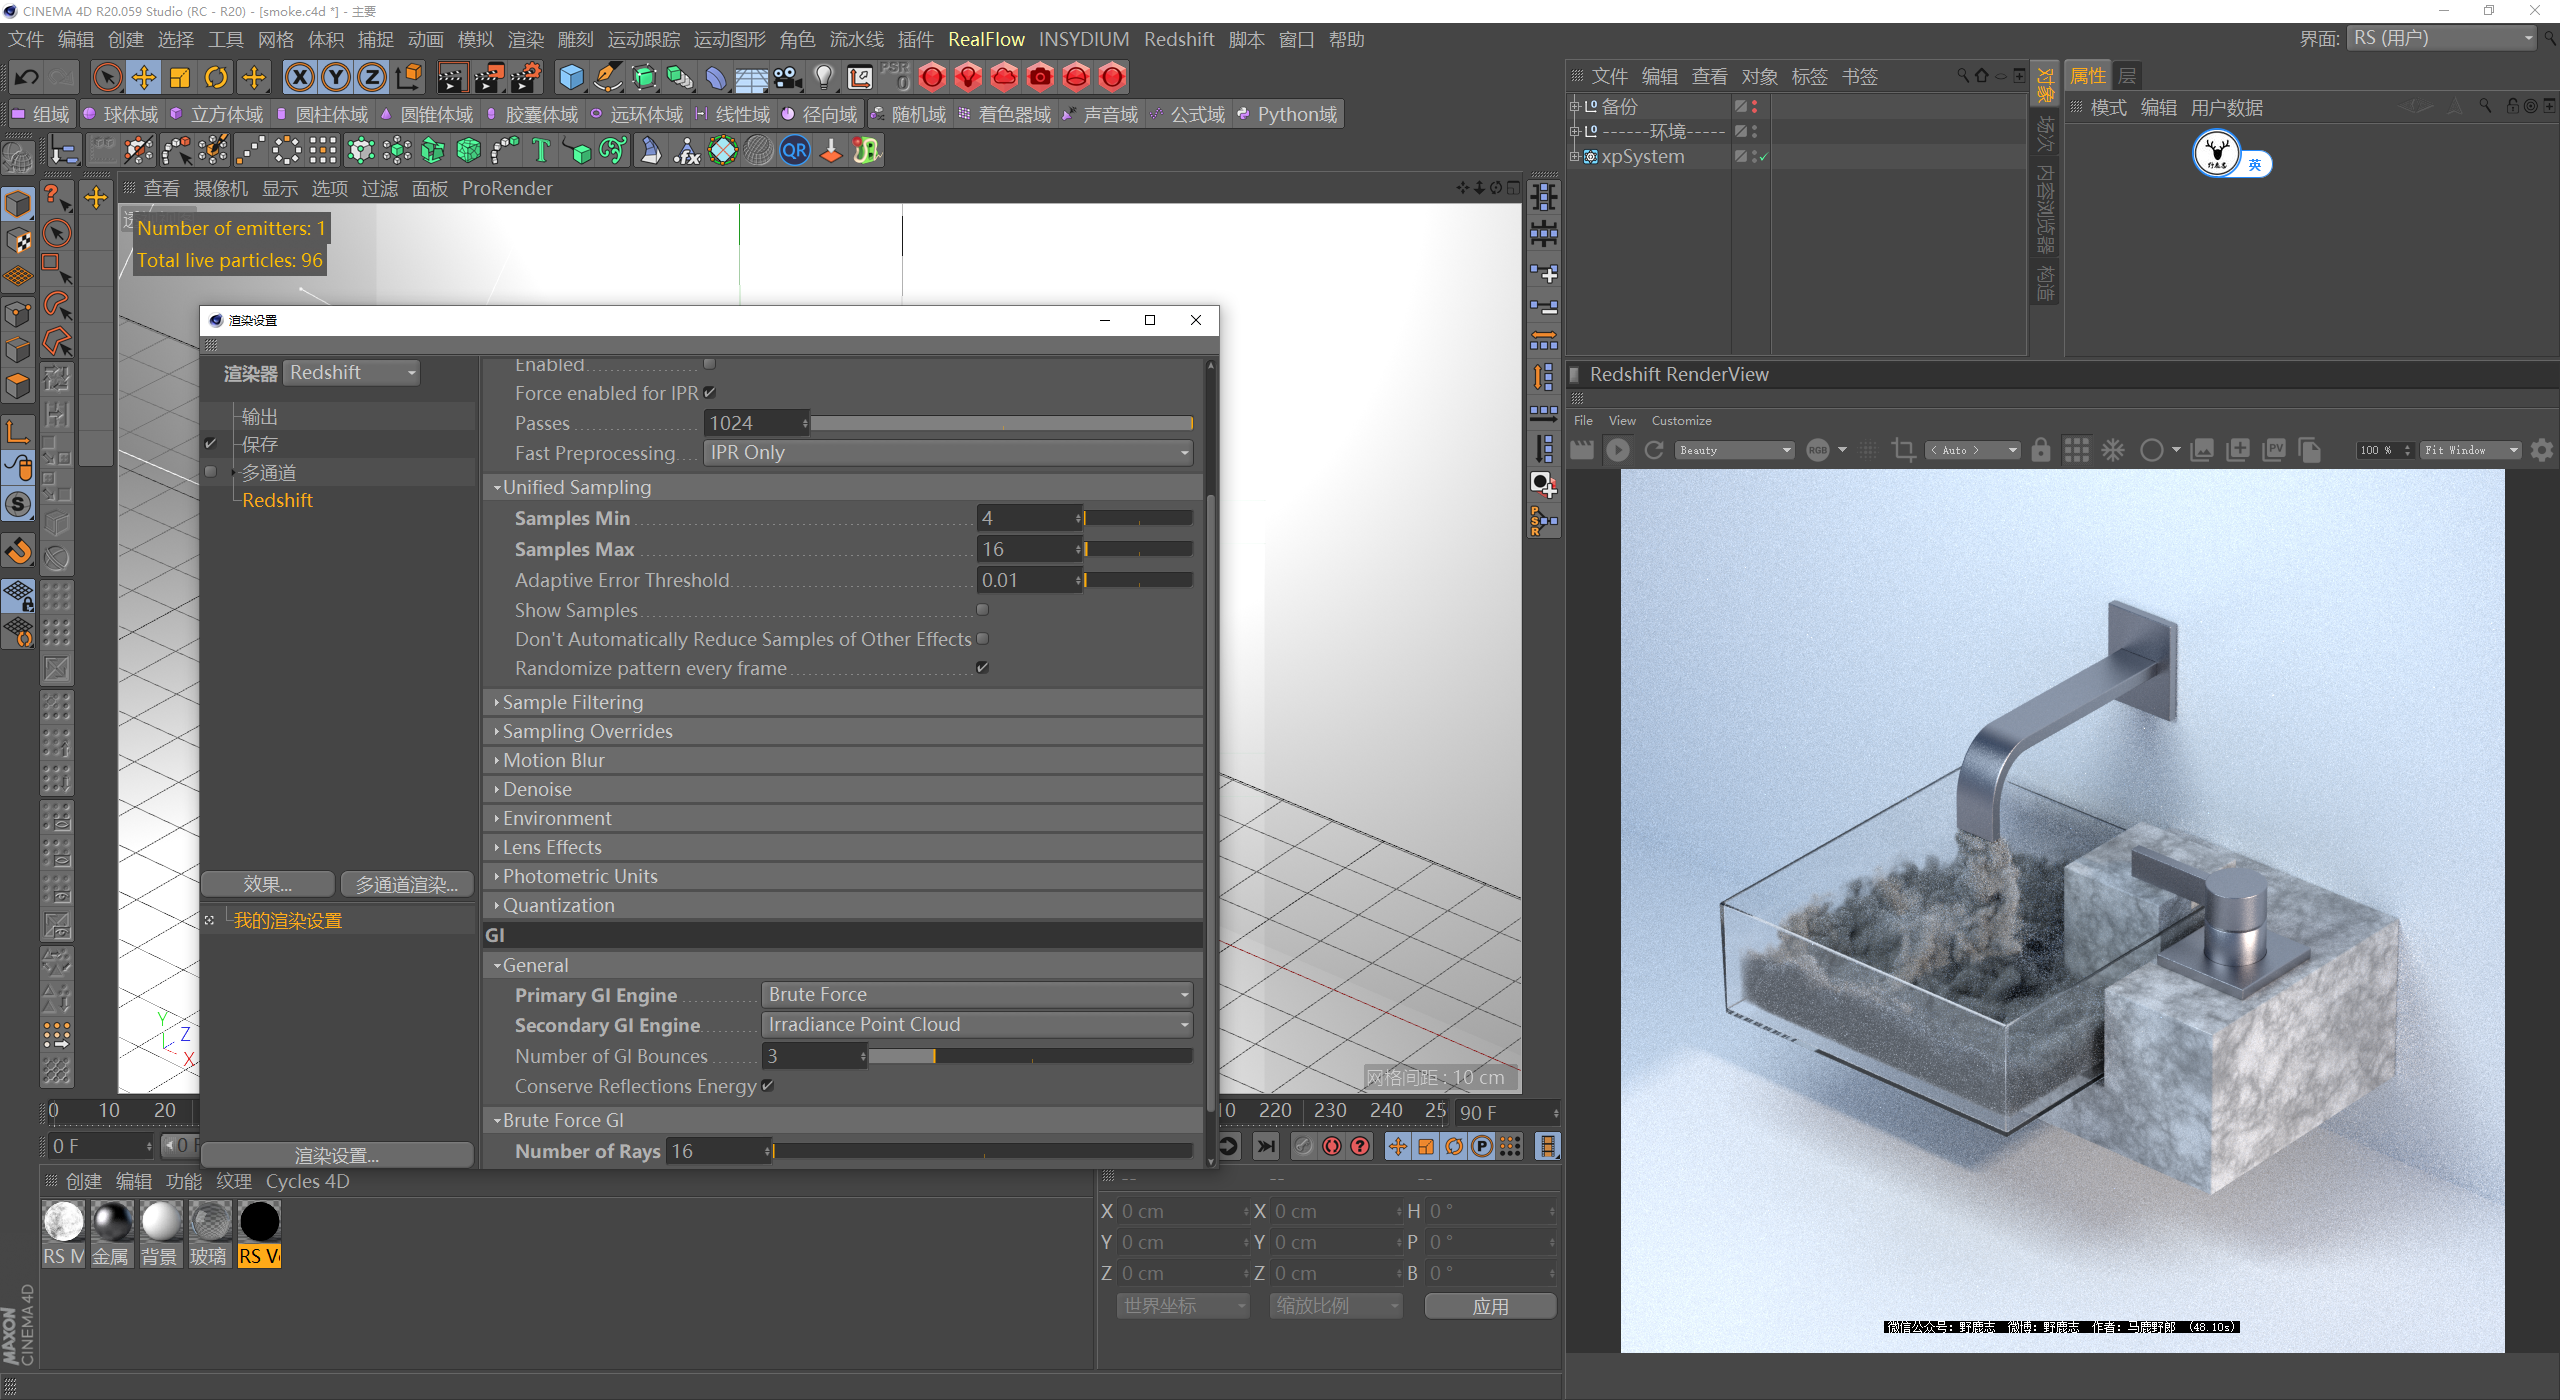Open Secondary GI Engine dropdown
The width and height of the screenshot is (2560, 1400).
[977, 1025]
